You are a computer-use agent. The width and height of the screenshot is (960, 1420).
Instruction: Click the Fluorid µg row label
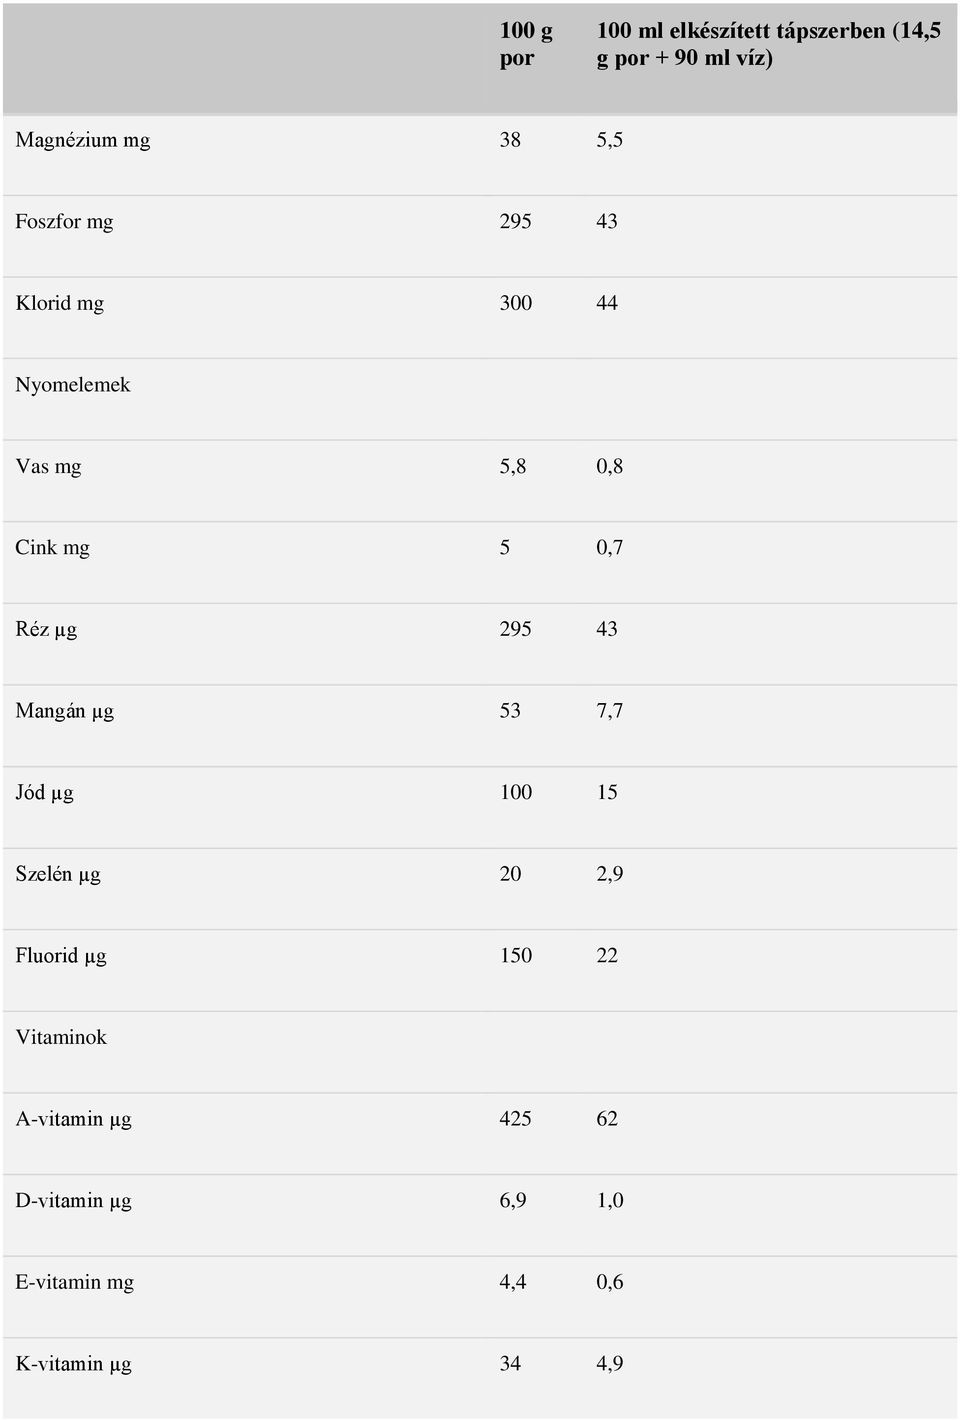[61, 956]
